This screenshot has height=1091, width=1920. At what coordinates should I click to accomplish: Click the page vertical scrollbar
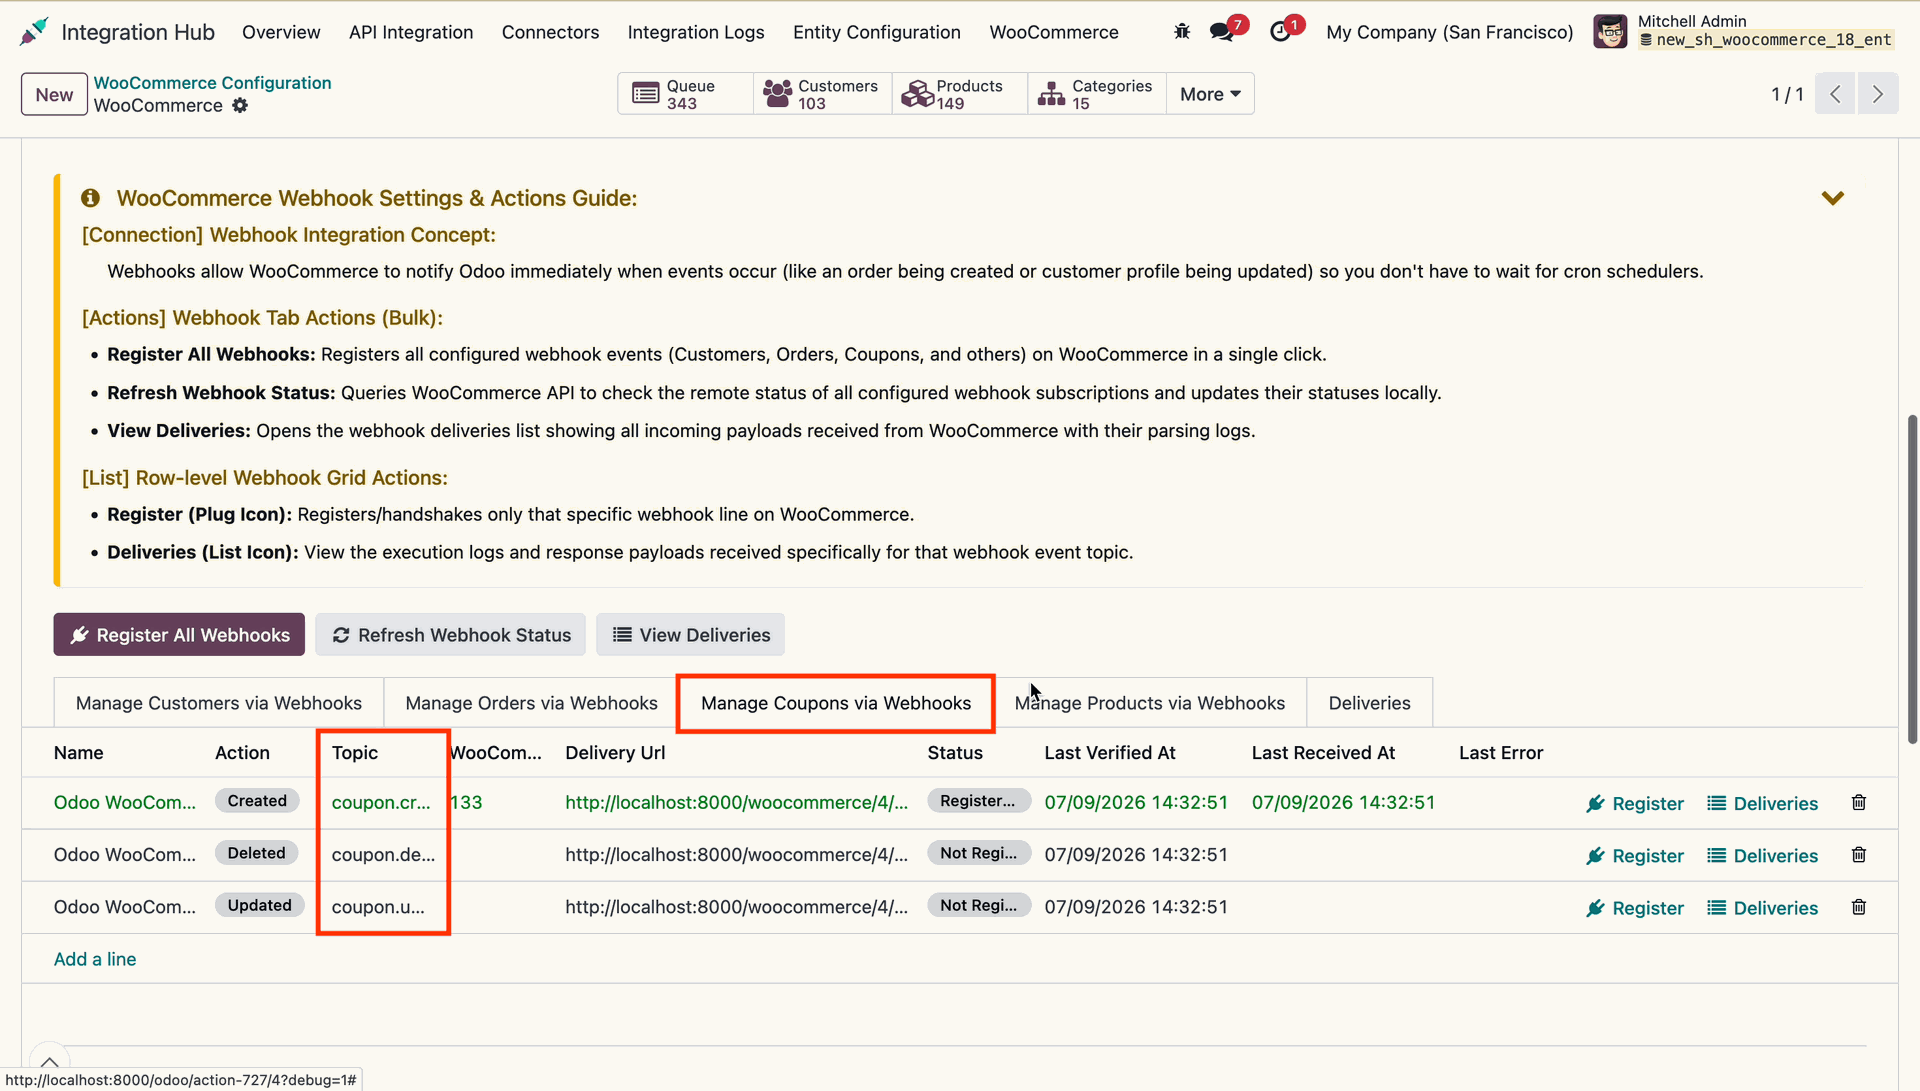click(1912, 578)
